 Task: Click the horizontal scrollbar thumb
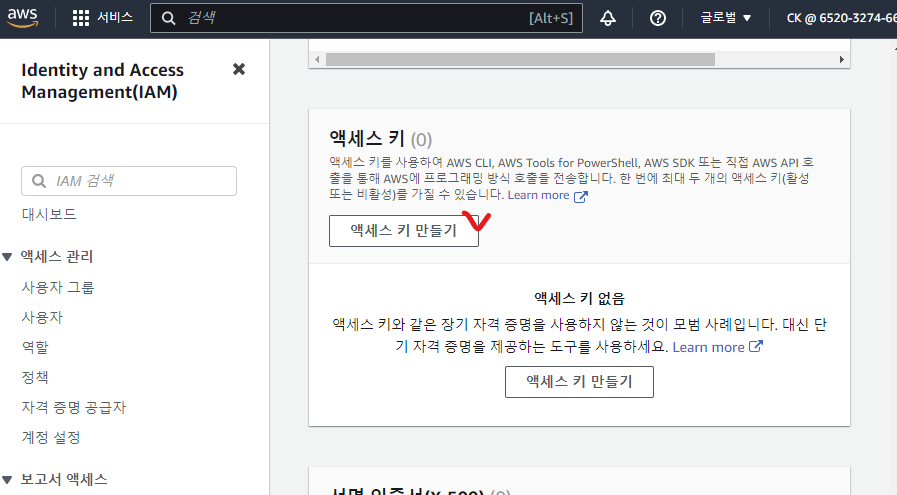pos(521,60)
